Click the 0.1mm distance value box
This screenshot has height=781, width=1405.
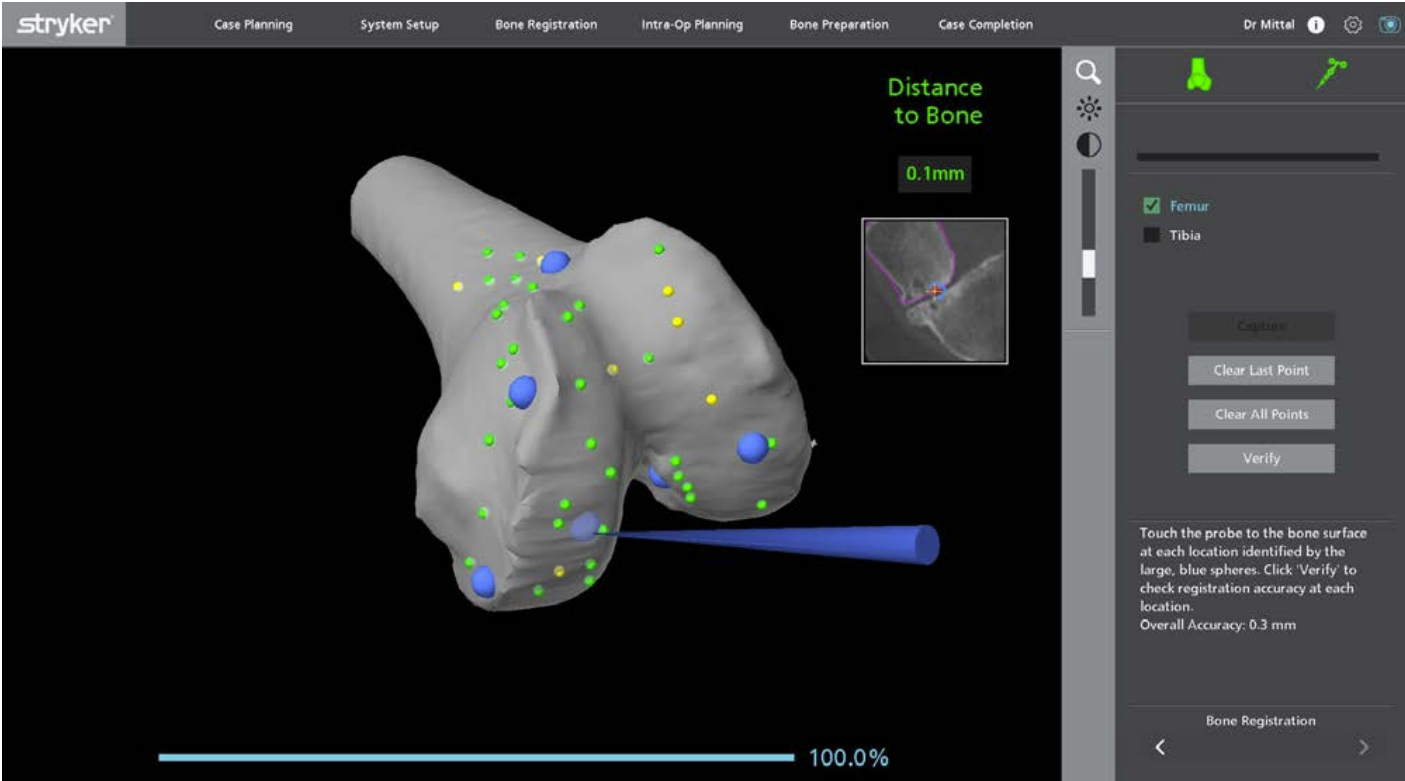pos(934,174)
